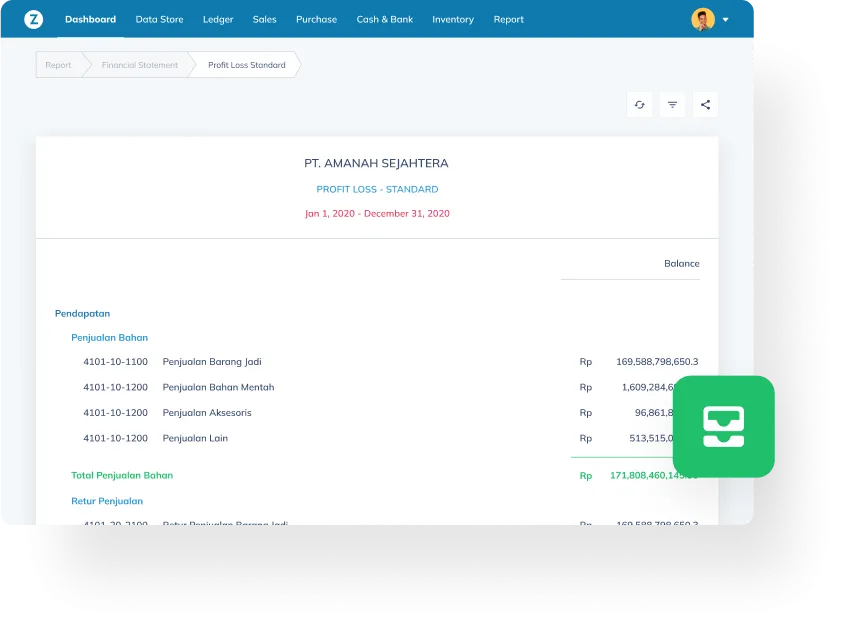848x633 pixels.
Task: Select the Retur Penjualan subheading
Action: coord(107,501)
